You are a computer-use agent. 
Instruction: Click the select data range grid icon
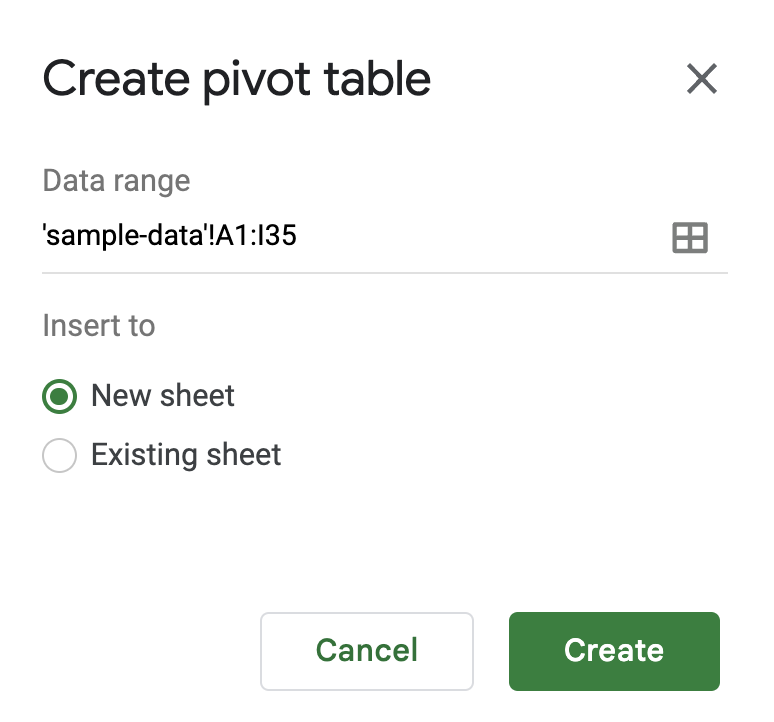[690, 237]
